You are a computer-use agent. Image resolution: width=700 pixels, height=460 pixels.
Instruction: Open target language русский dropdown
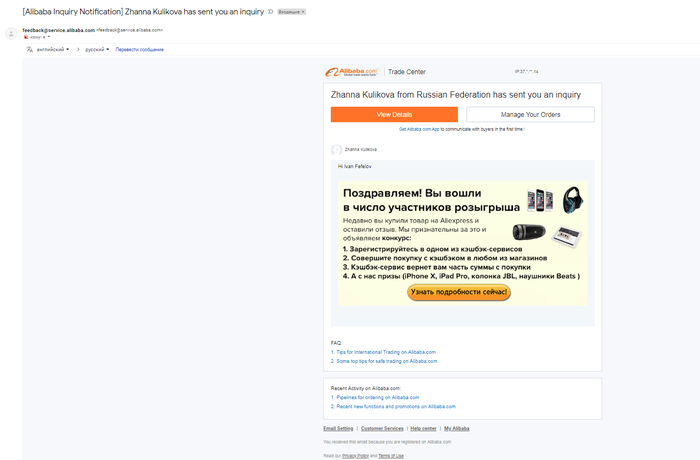coord(97,50)
